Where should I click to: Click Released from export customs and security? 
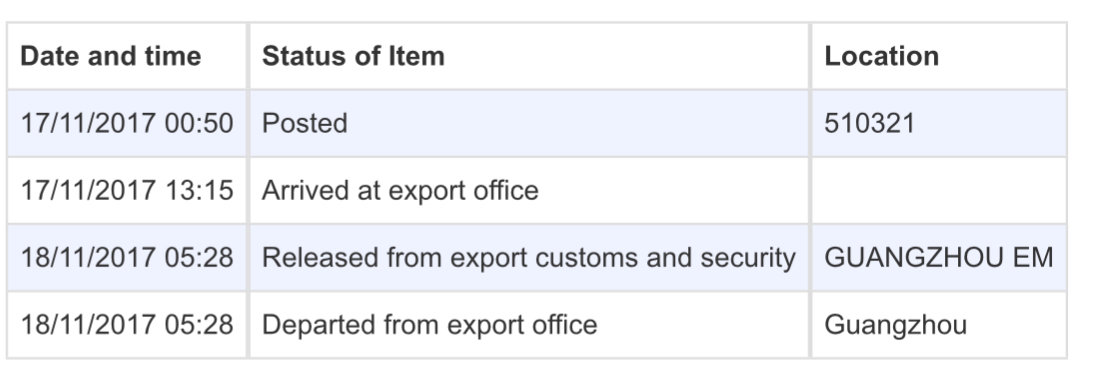click(529, 258)
